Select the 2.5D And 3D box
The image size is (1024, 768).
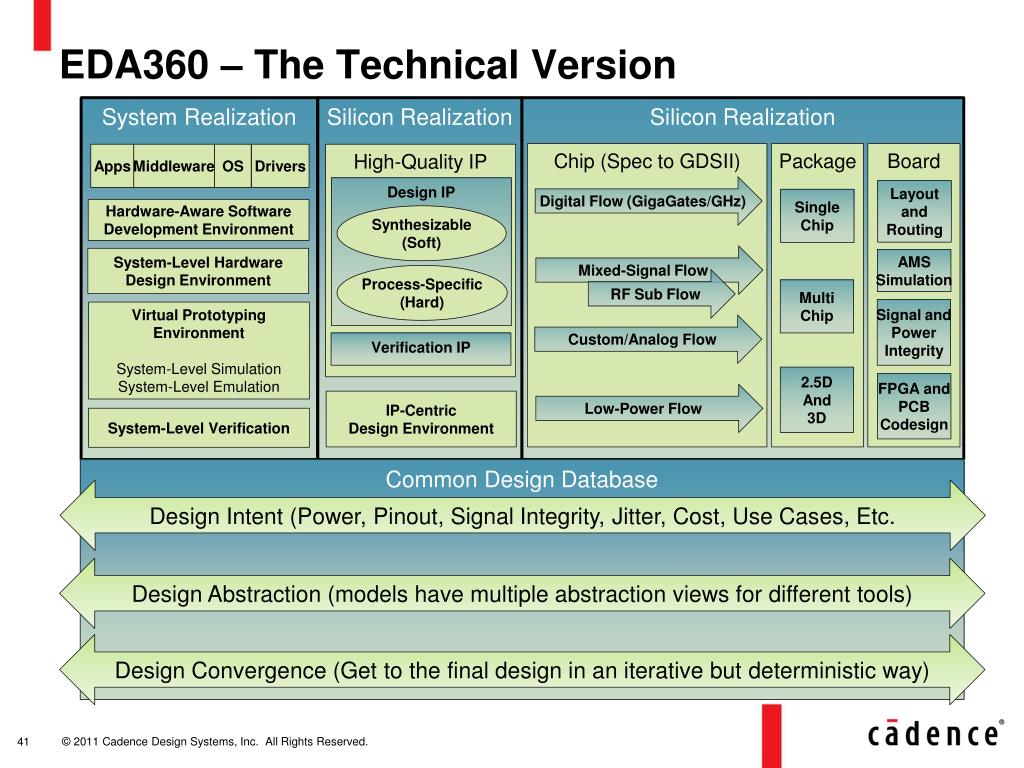(x=817, y=400)
